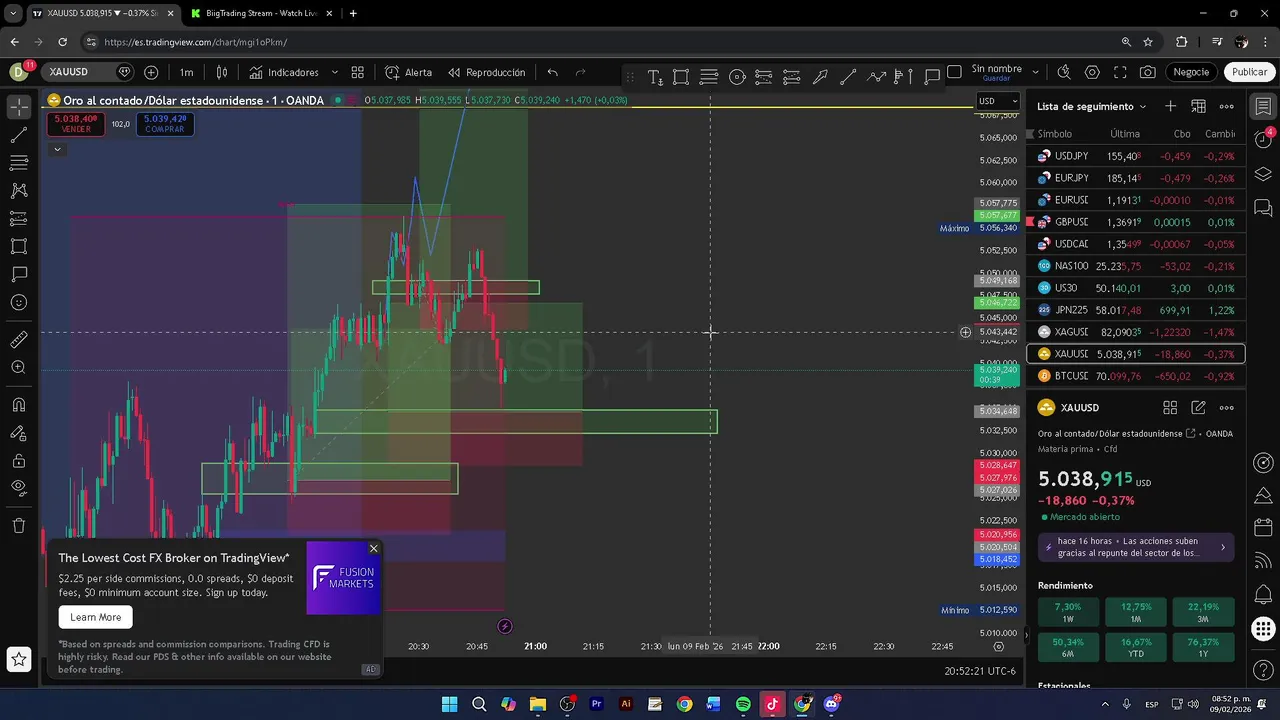This screenshot has width=1280, height=720.
Task: Open the emoji icons tool
Action: [19, 302]
